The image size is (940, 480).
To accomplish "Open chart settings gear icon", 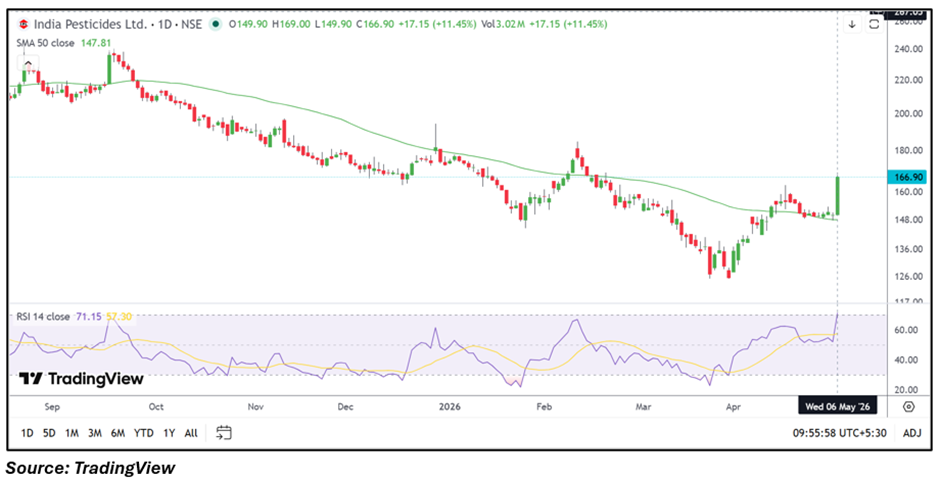I will pos(908,407).
